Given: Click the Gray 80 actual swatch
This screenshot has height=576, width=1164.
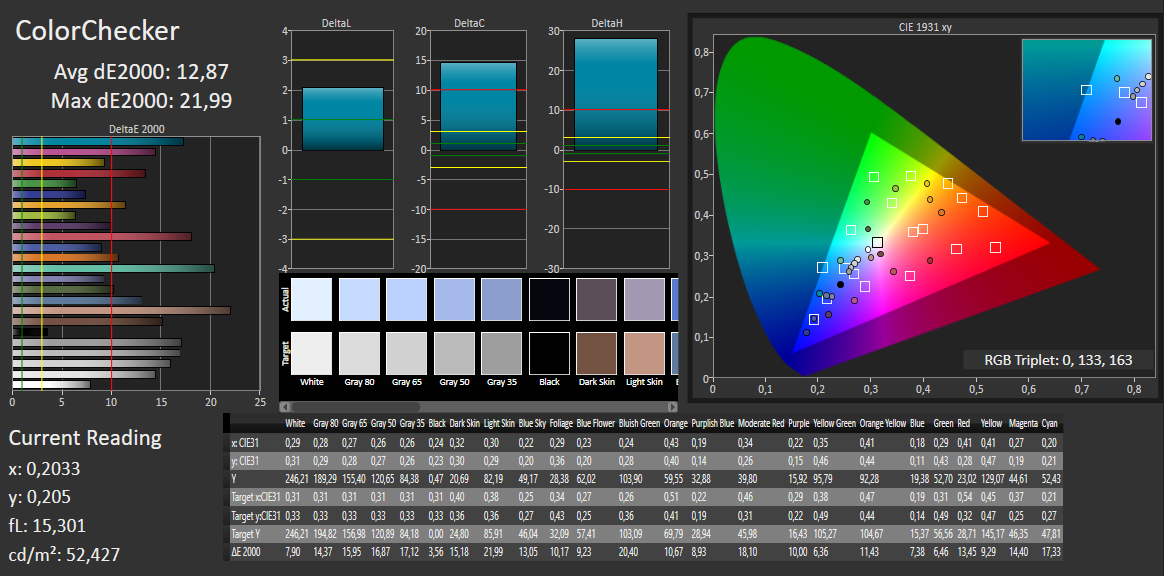Looking at the screenshot, I should tap(359, 299).
